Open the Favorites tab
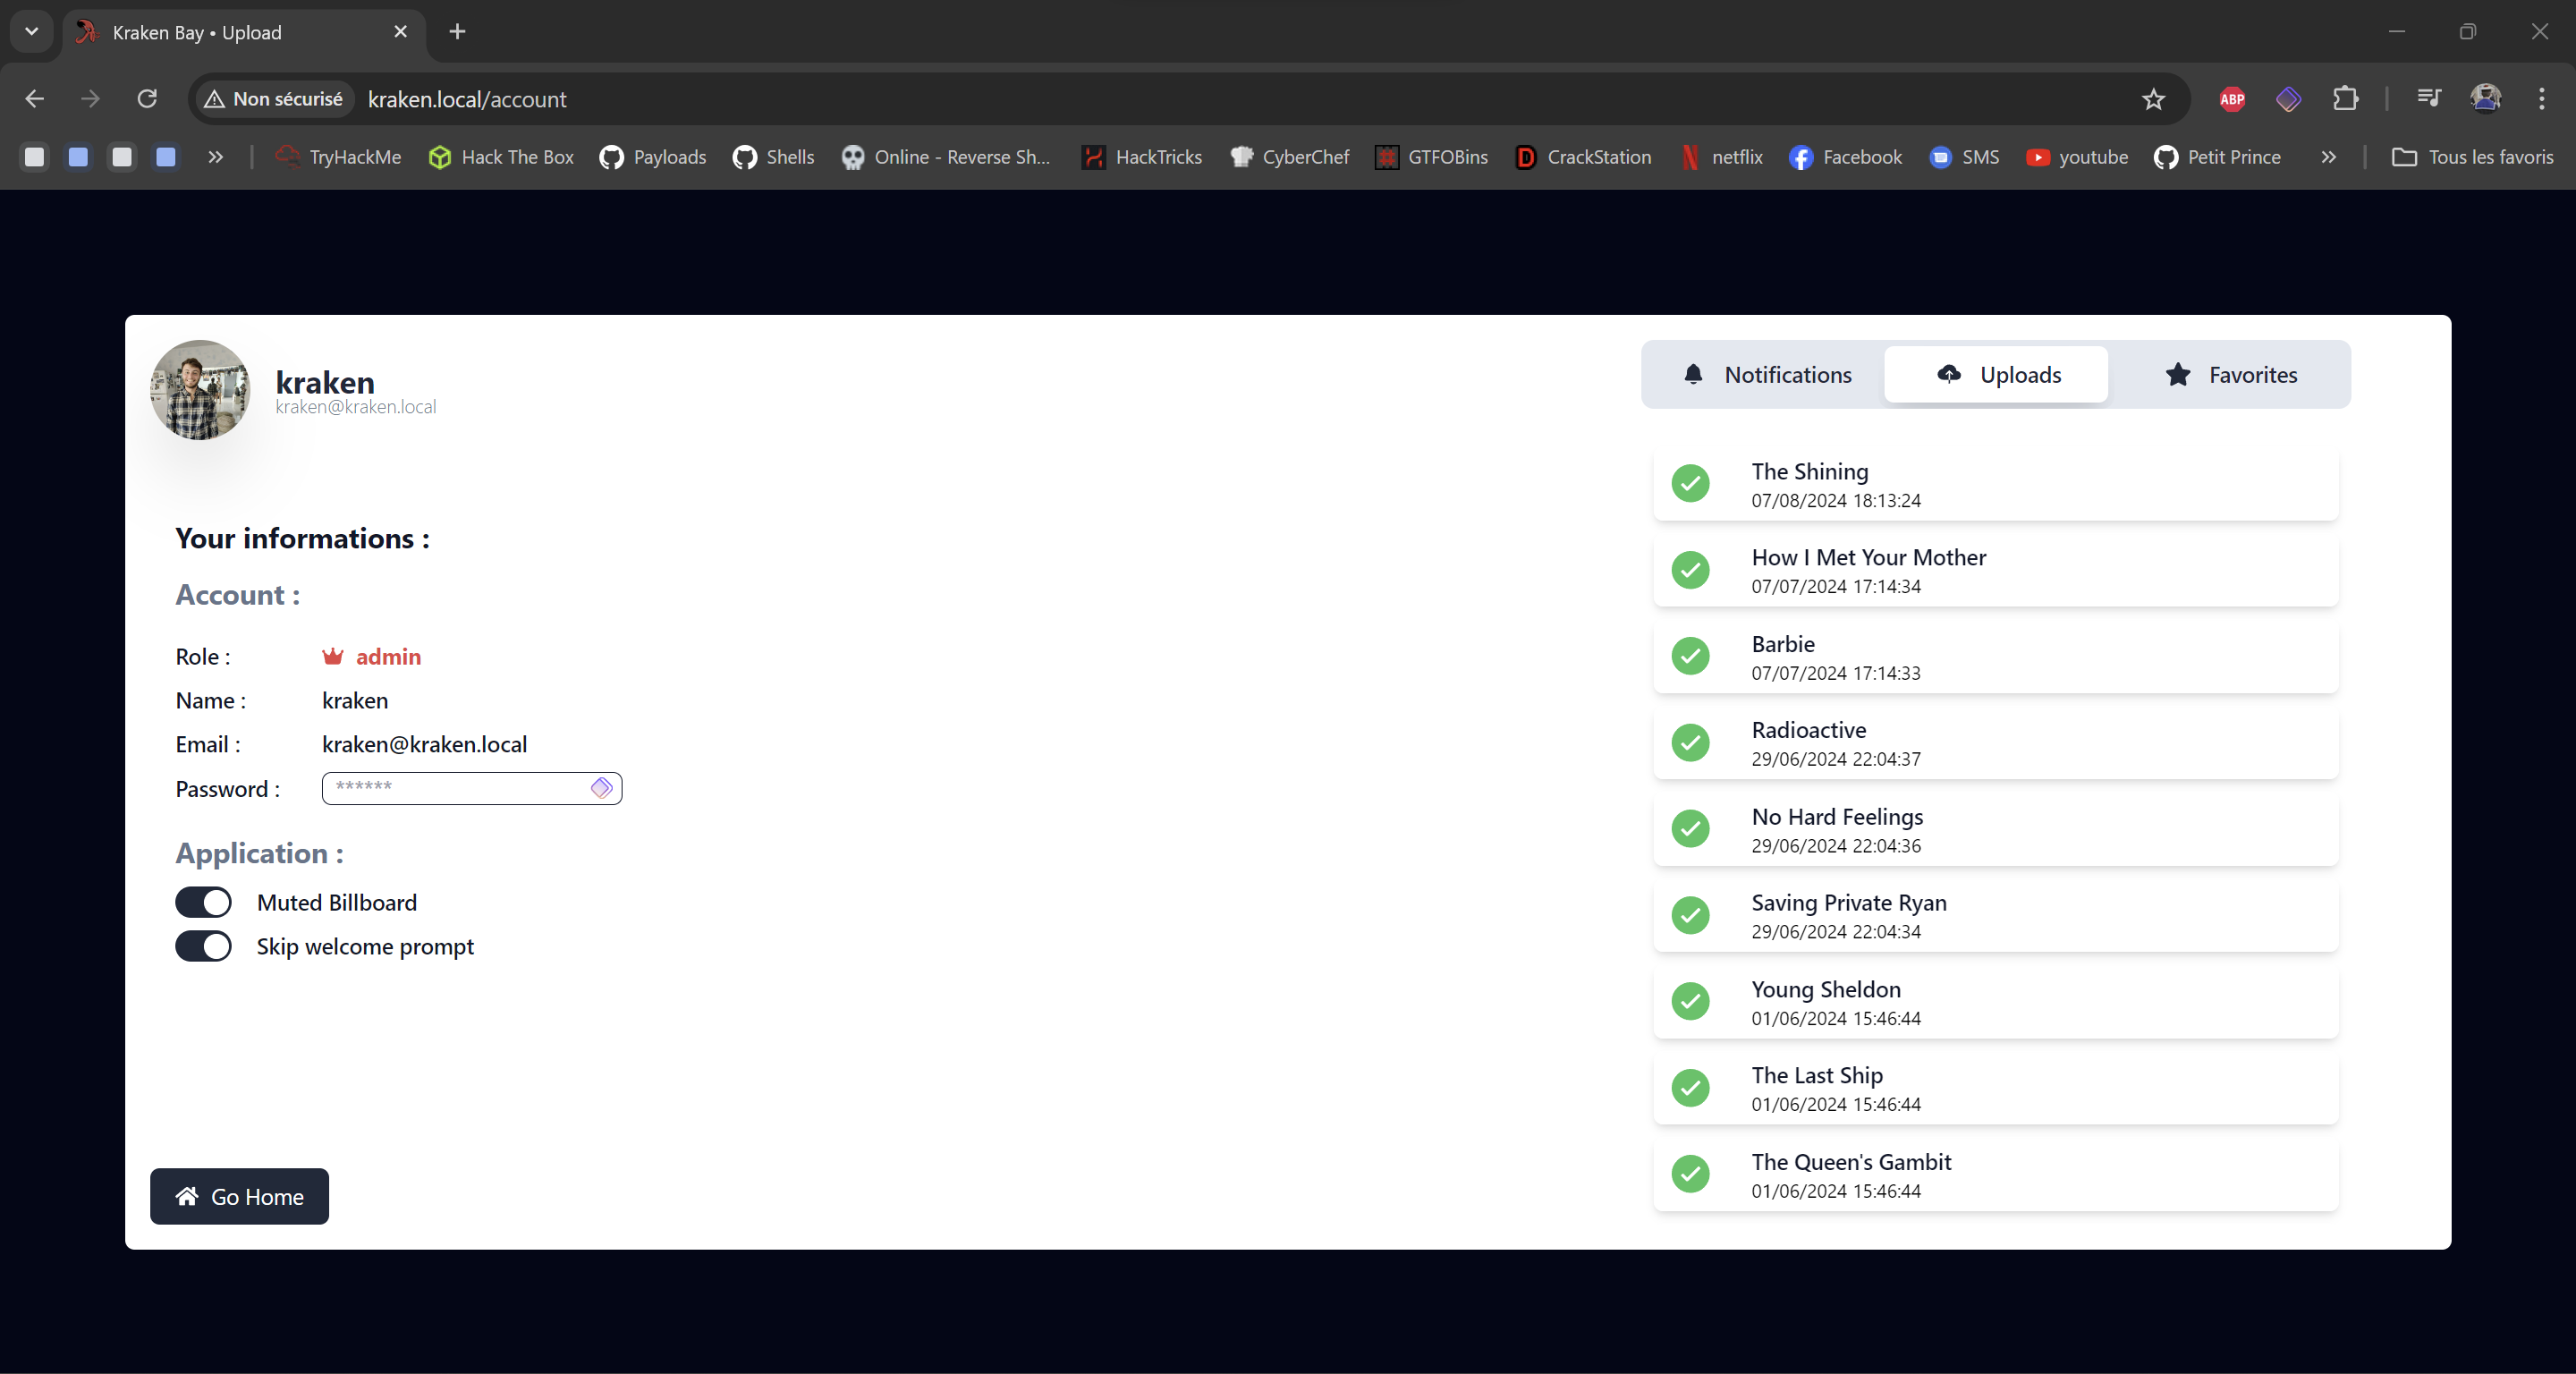Viewport: 2576px width, 1374px height. pos(2230,375)
